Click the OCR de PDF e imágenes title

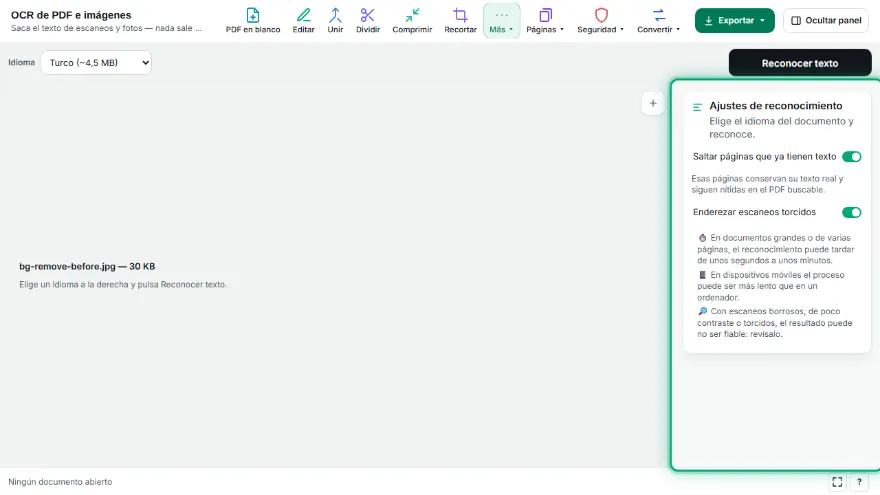[x=71, y=15]
